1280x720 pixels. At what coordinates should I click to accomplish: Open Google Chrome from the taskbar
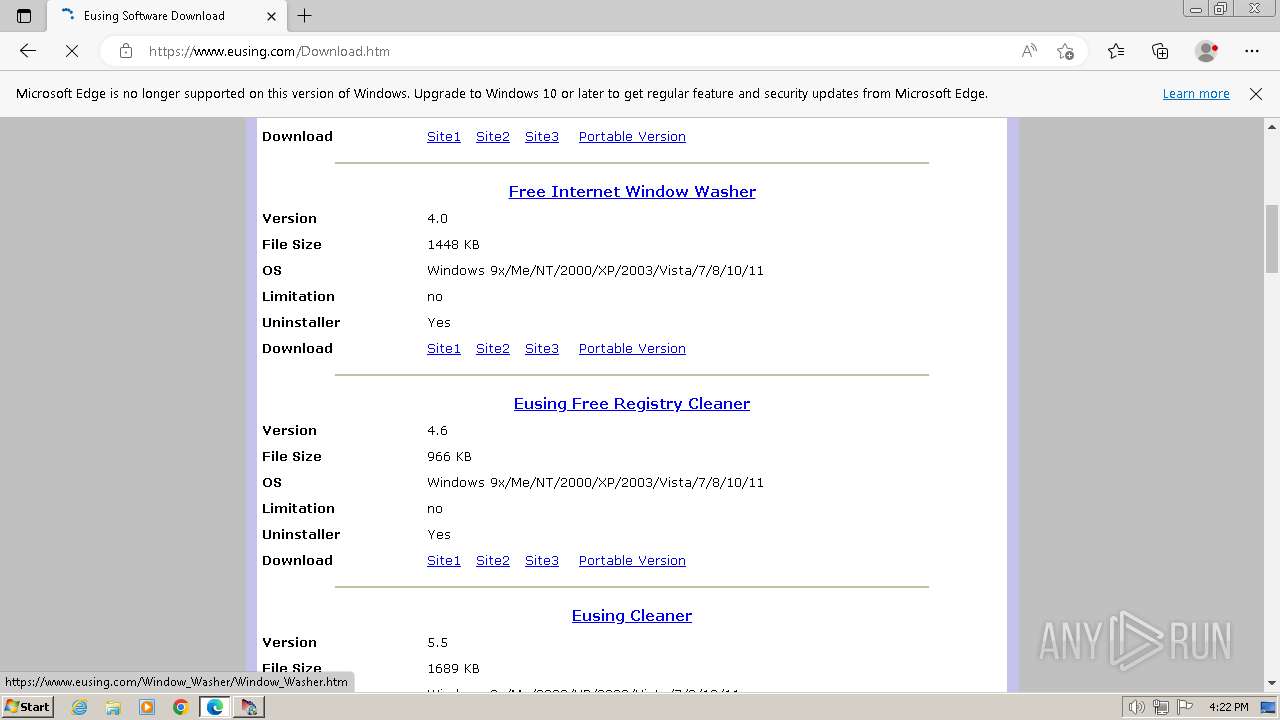point(181,707)
